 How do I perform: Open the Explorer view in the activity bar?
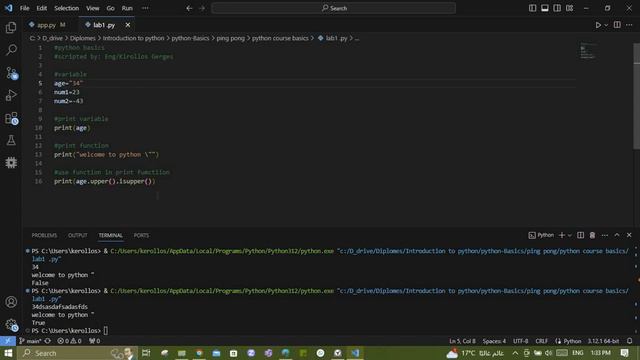coord(11,28)
